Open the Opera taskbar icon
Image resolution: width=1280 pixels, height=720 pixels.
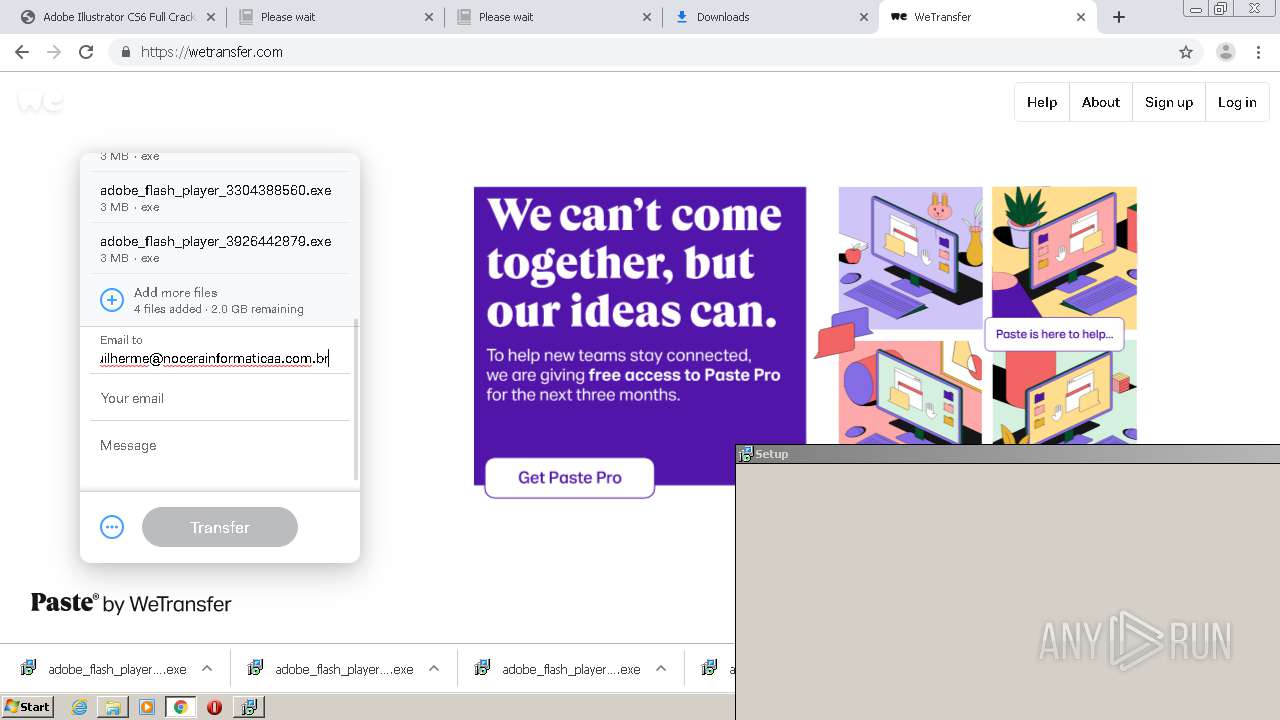point(214,707)
